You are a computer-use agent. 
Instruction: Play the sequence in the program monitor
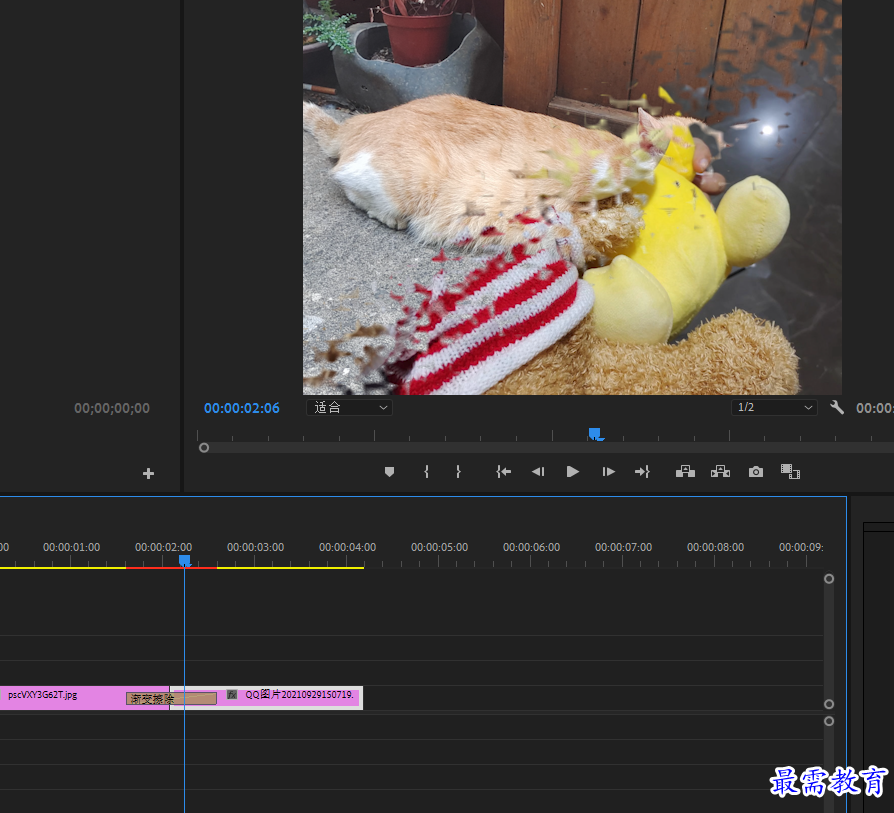coord(573,472)
